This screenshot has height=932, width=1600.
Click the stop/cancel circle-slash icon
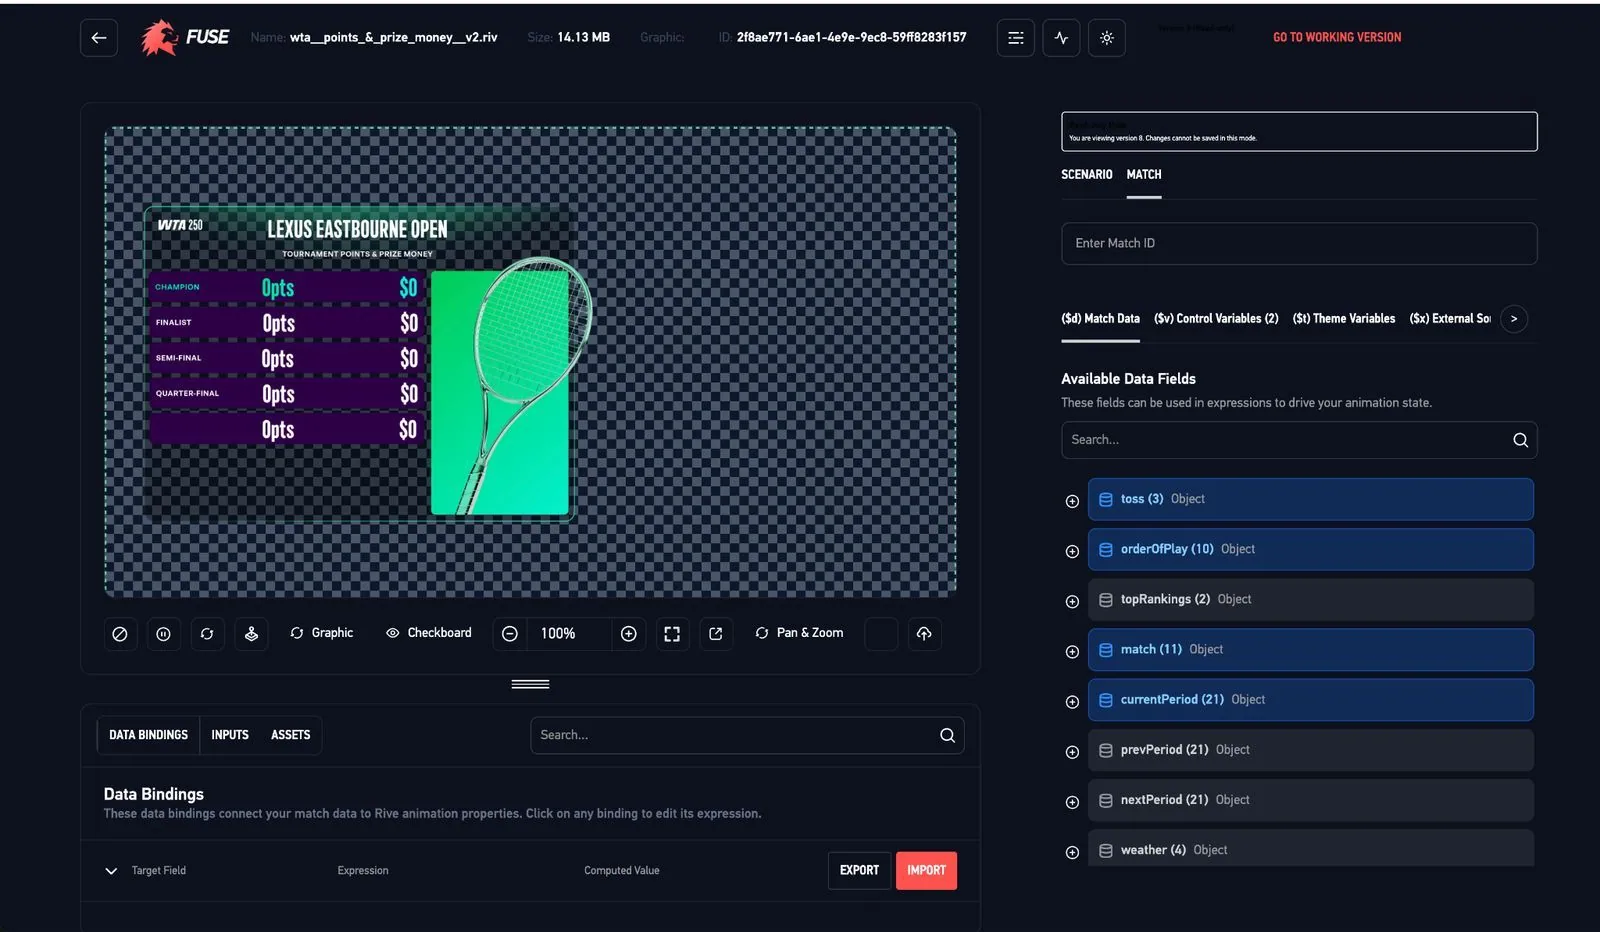click(120, 634)
